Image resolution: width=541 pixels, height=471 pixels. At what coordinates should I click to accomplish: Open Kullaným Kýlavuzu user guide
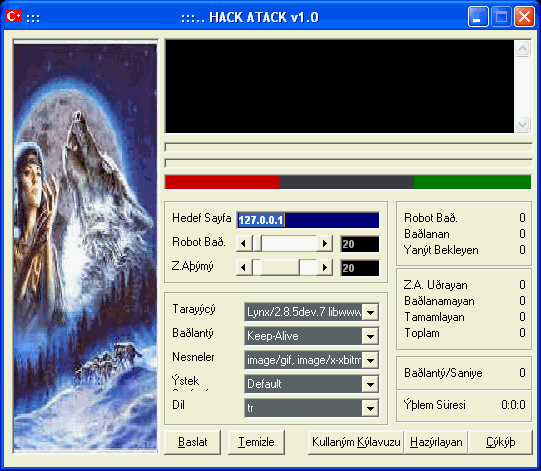pyautogui.click(x=356, y=442)
